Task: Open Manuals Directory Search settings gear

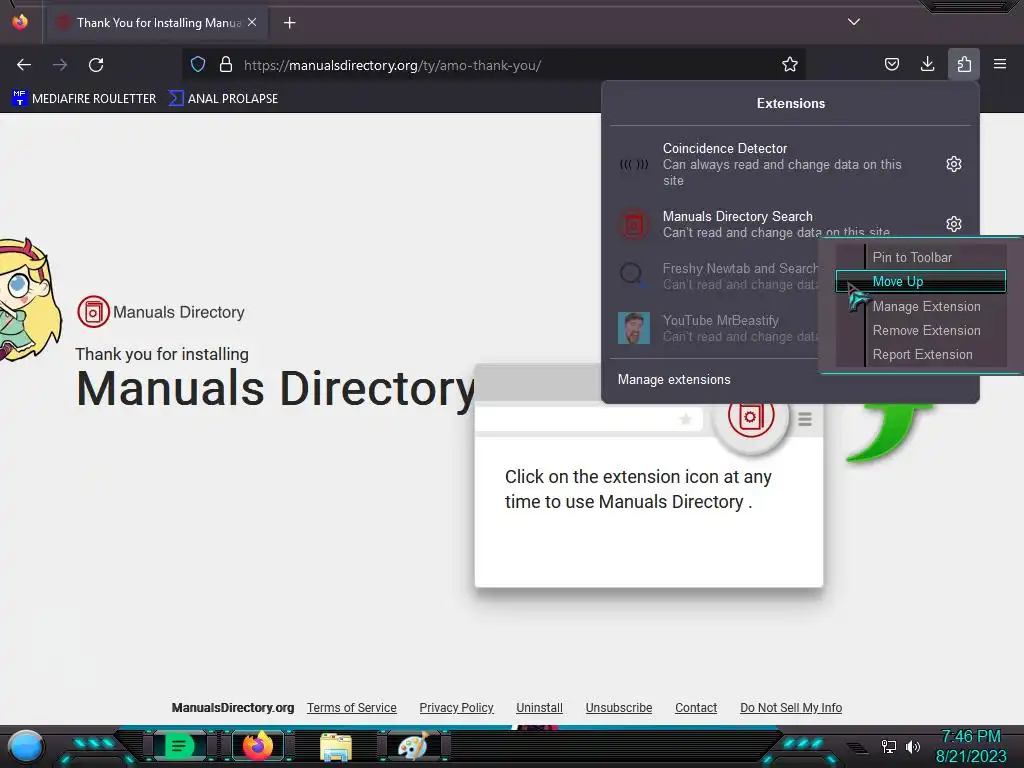Action: [x=953, y=224]
